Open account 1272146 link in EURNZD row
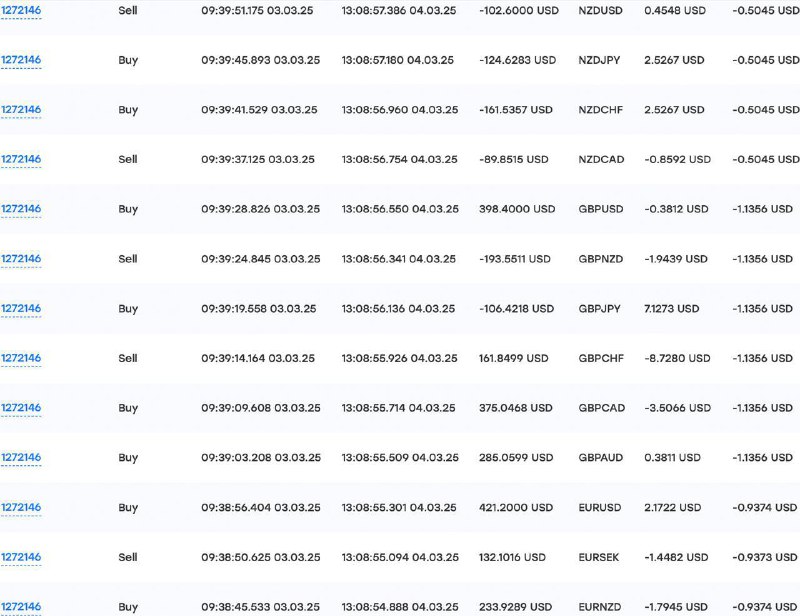Screen dimensions: 800x616 tap(21, 607)
